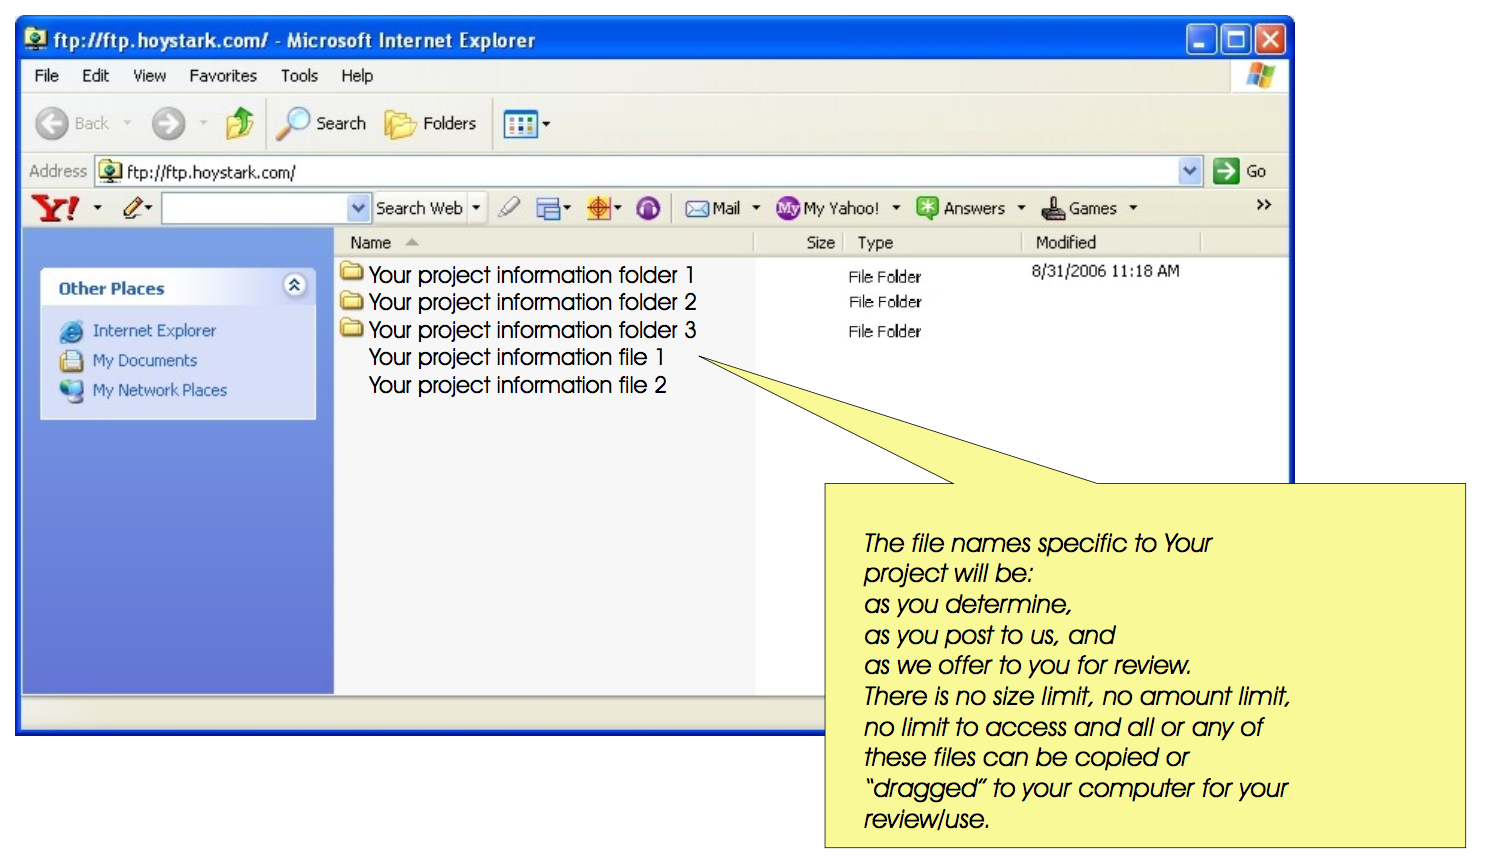The height and width of the screenshot is (864, 1486).
Task: Select Your project information folder 2
Action: (531, 302)
